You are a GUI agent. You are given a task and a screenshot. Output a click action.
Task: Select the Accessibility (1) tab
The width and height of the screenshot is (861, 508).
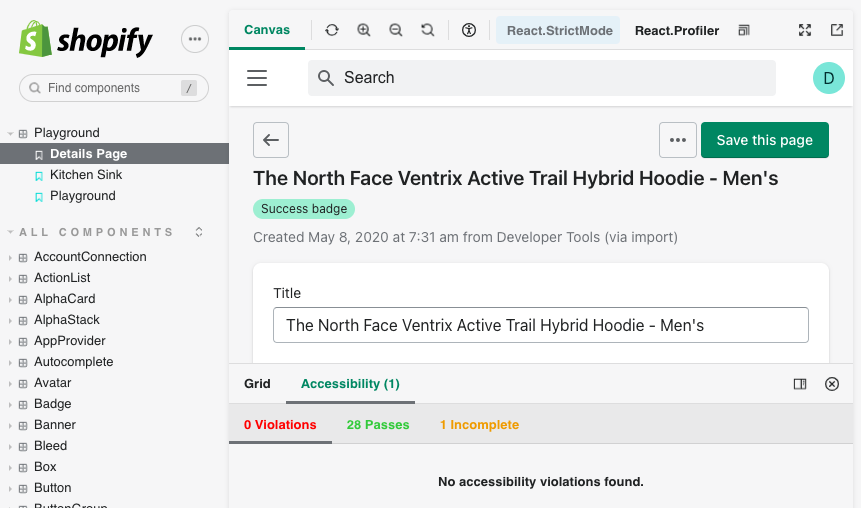pos(350,383)
